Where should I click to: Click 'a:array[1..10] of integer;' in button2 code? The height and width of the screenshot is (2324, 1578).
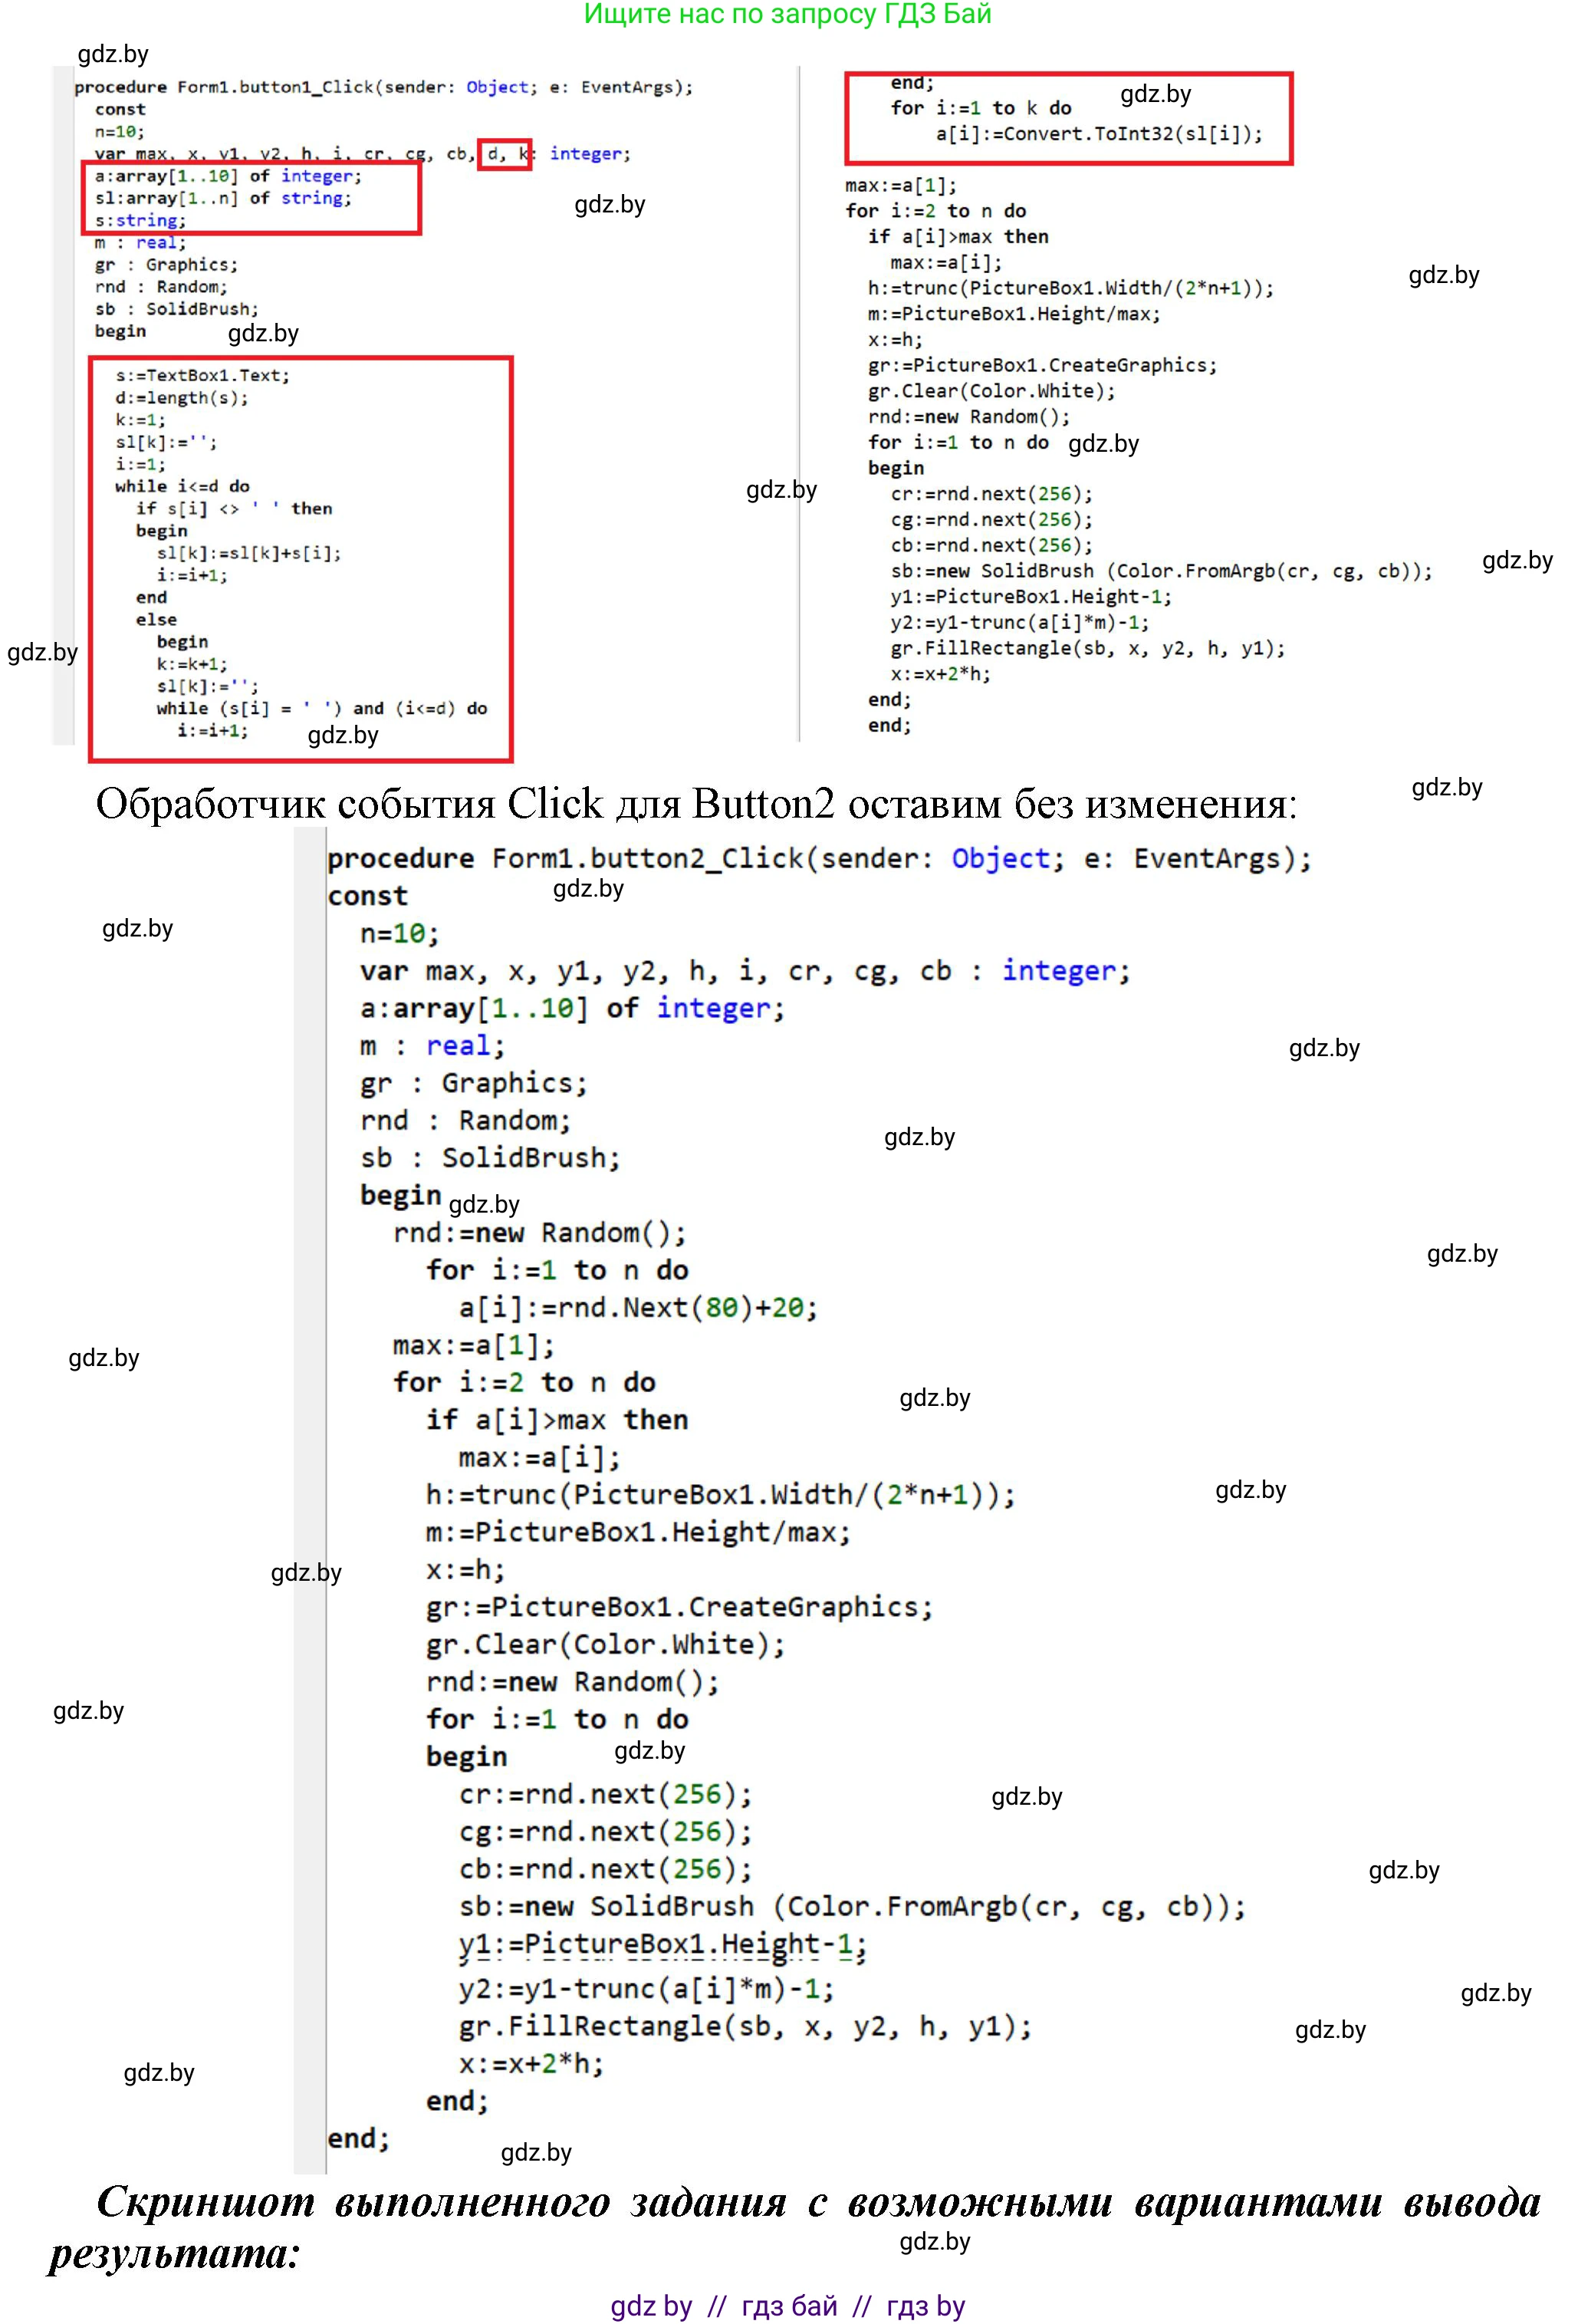(x=572, y=1008)
